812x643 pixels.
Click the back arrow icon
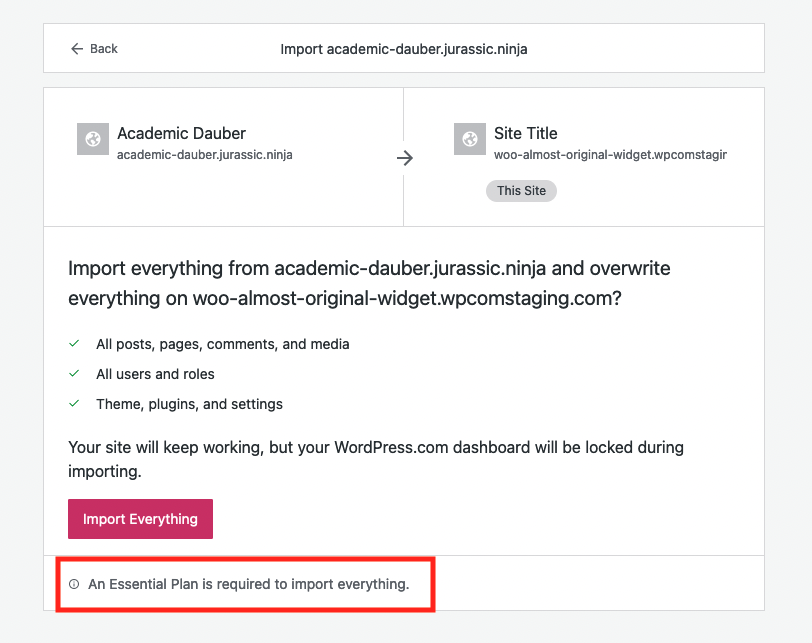click(76, 49)
